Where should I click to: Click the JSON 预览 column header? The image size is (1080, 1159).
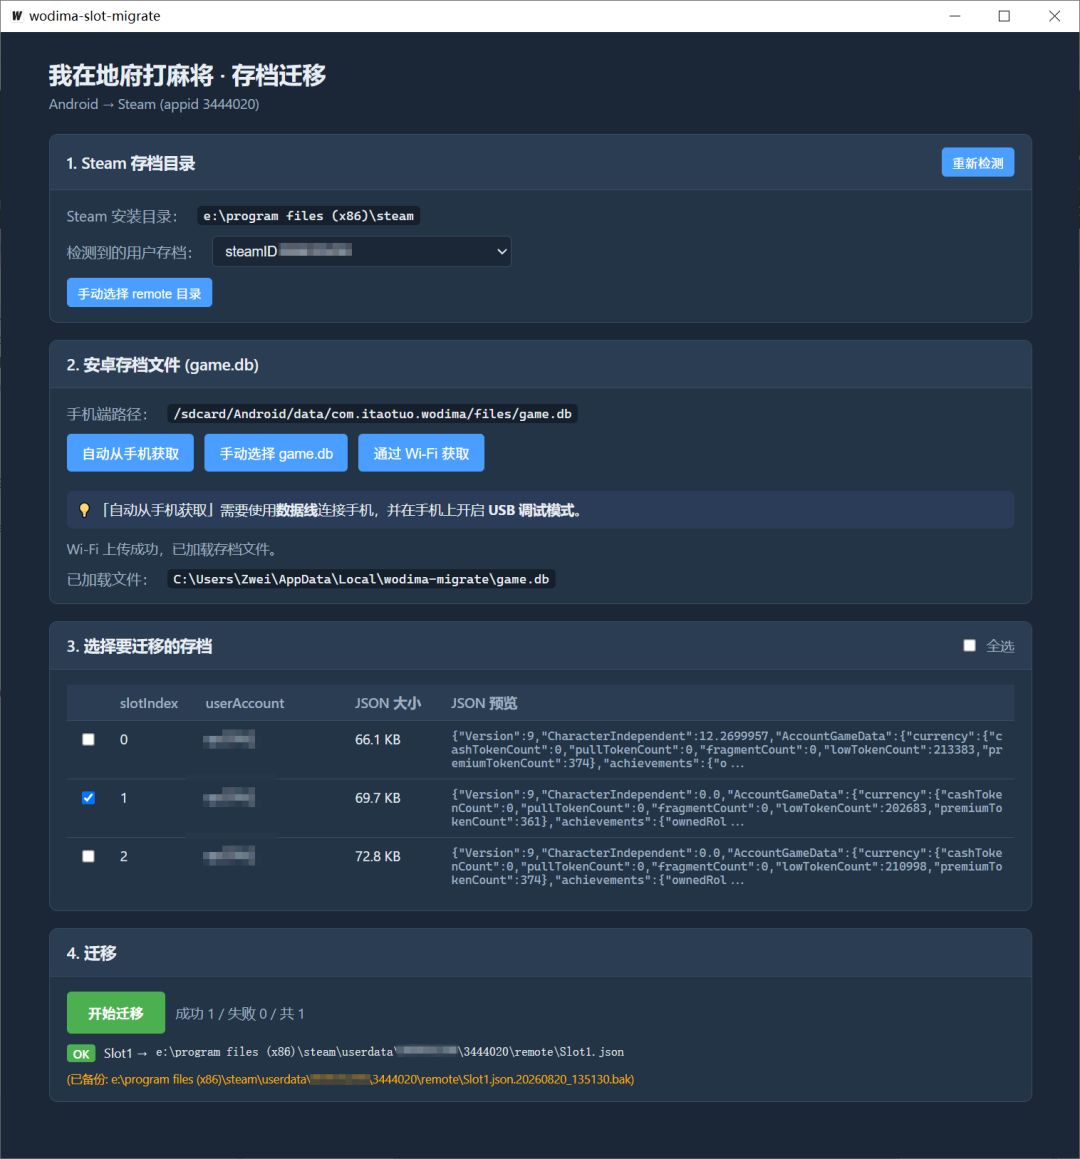[x=484, y=703]
